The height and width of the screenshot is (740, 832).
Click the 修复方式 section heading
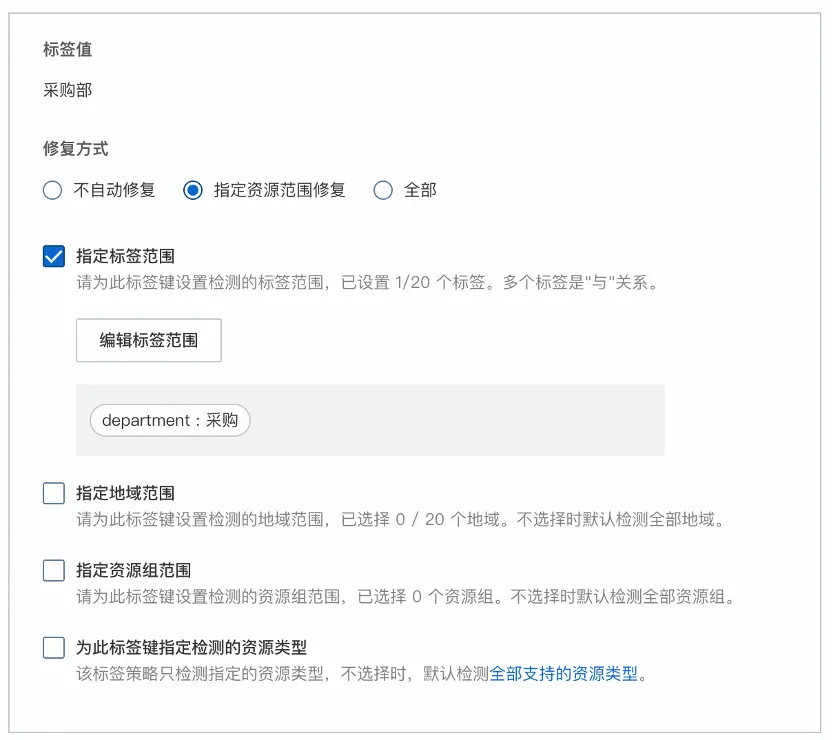76,149
